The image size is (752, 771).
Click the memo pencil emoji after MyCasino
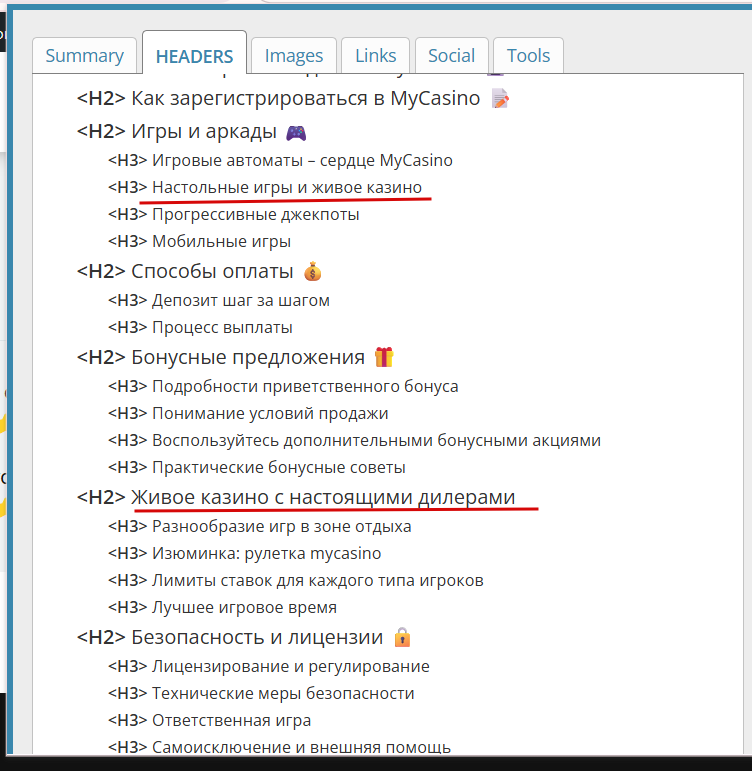(500, 99)
